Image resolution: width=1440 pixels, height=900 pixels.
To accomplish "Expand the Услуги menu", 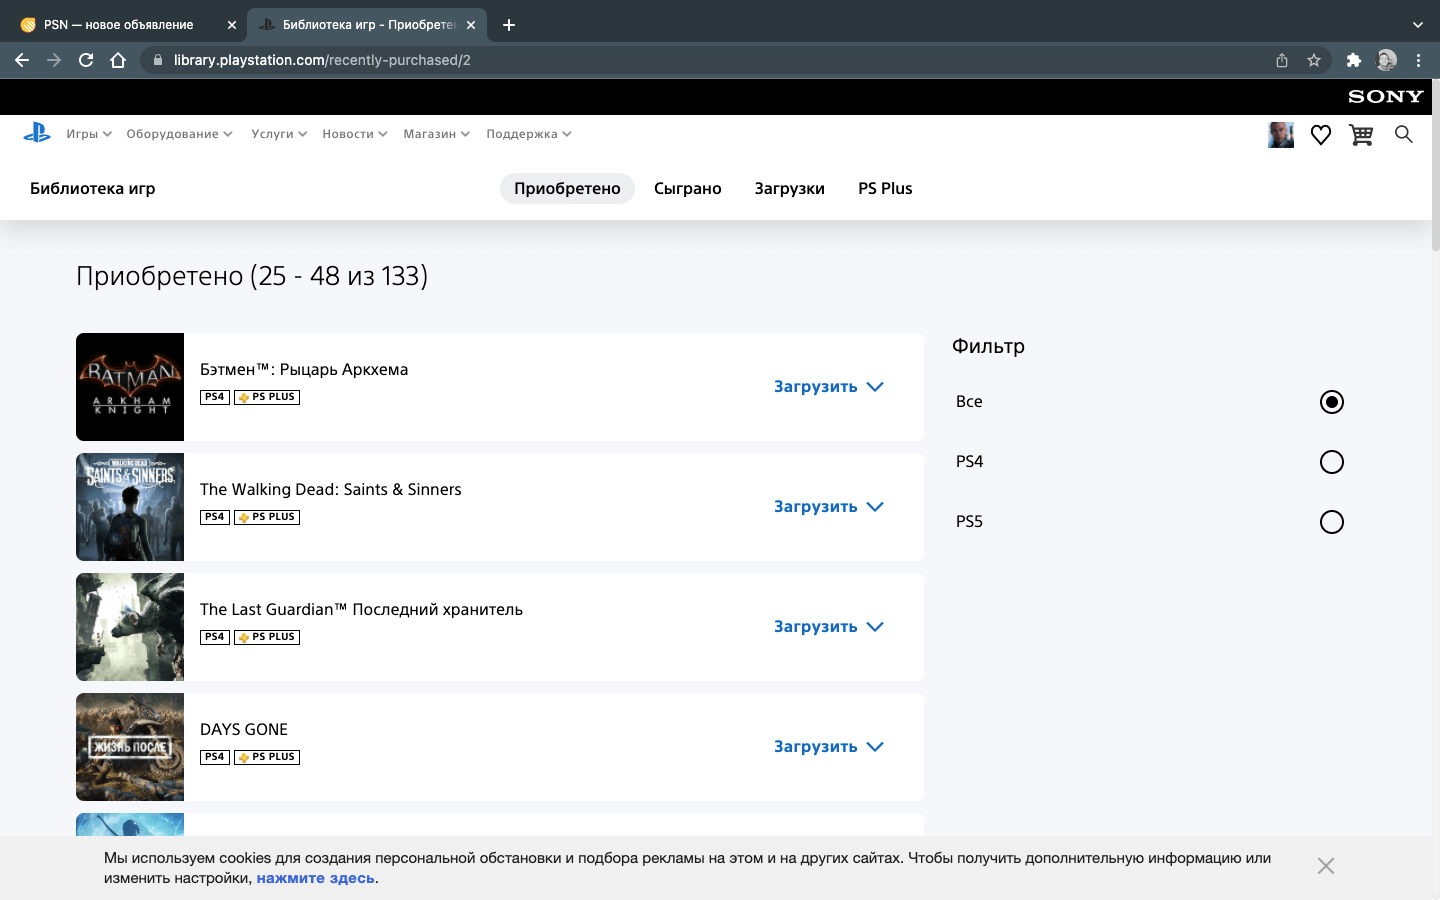I will [x=279, y=134].
